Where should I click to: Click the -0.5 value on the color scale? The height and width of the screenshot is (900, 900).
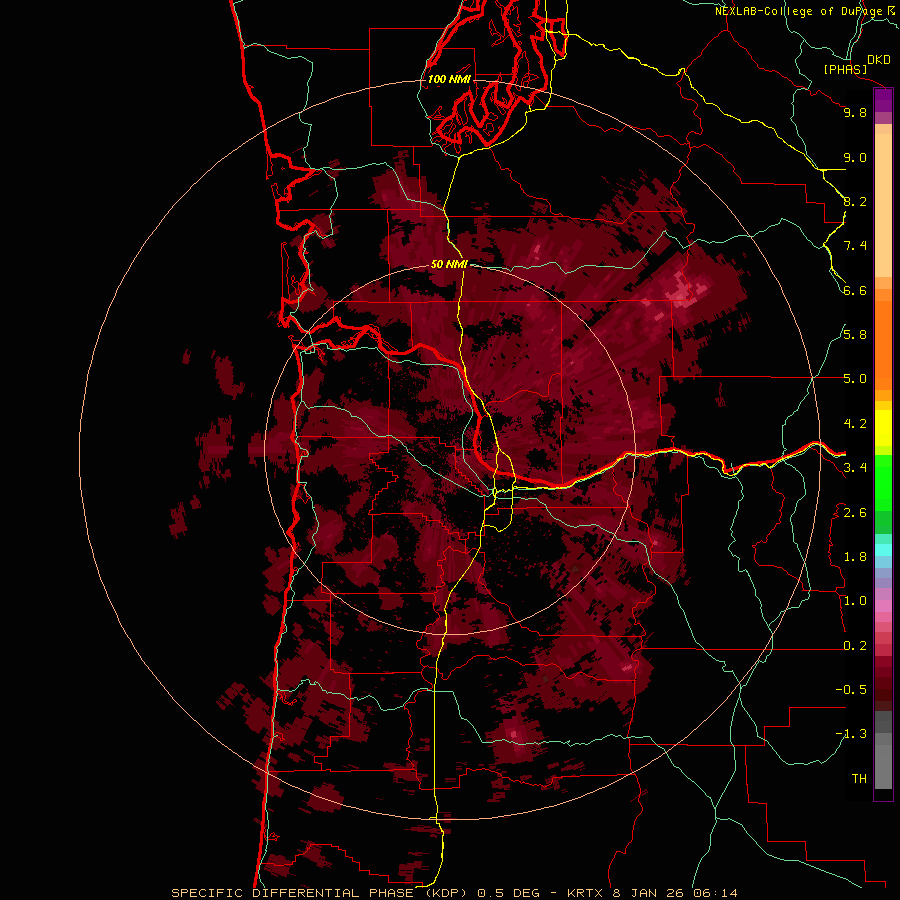click(x=851, y=690)
